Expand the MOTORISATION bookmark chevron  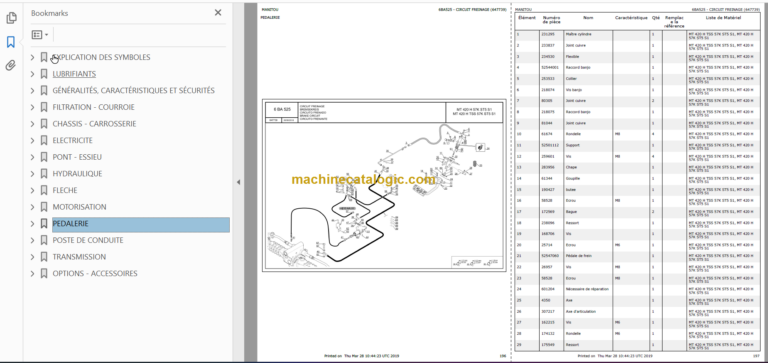coord(32,207)
